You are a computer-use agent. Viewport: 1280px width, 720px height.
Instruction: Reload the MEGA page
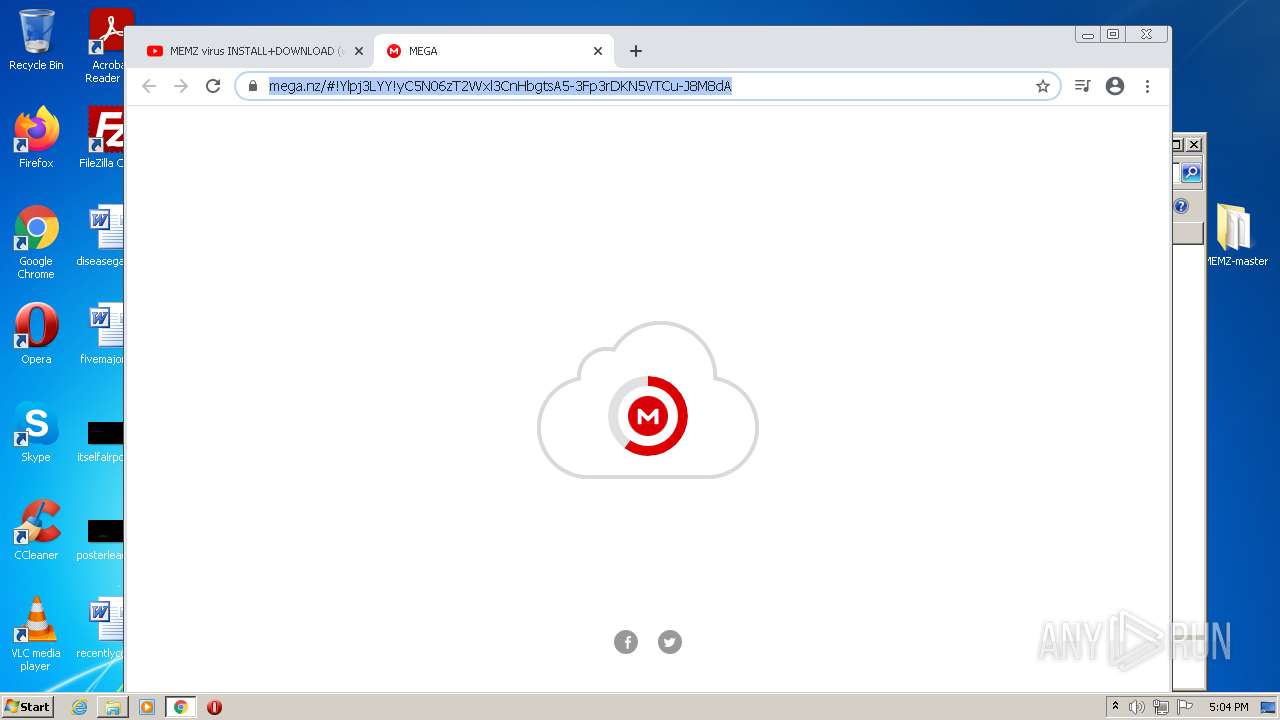click(213, 86)
